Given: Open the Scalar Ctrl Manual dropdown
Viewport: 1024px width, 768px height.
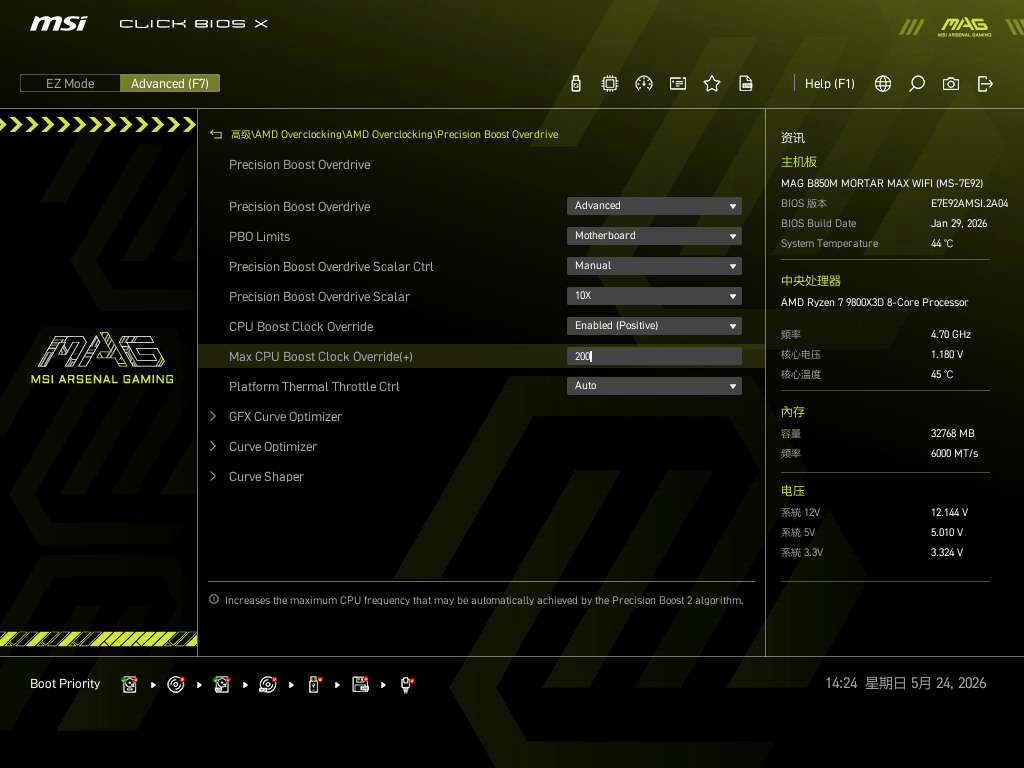Looking at the screenshot, I should point(654,266).
